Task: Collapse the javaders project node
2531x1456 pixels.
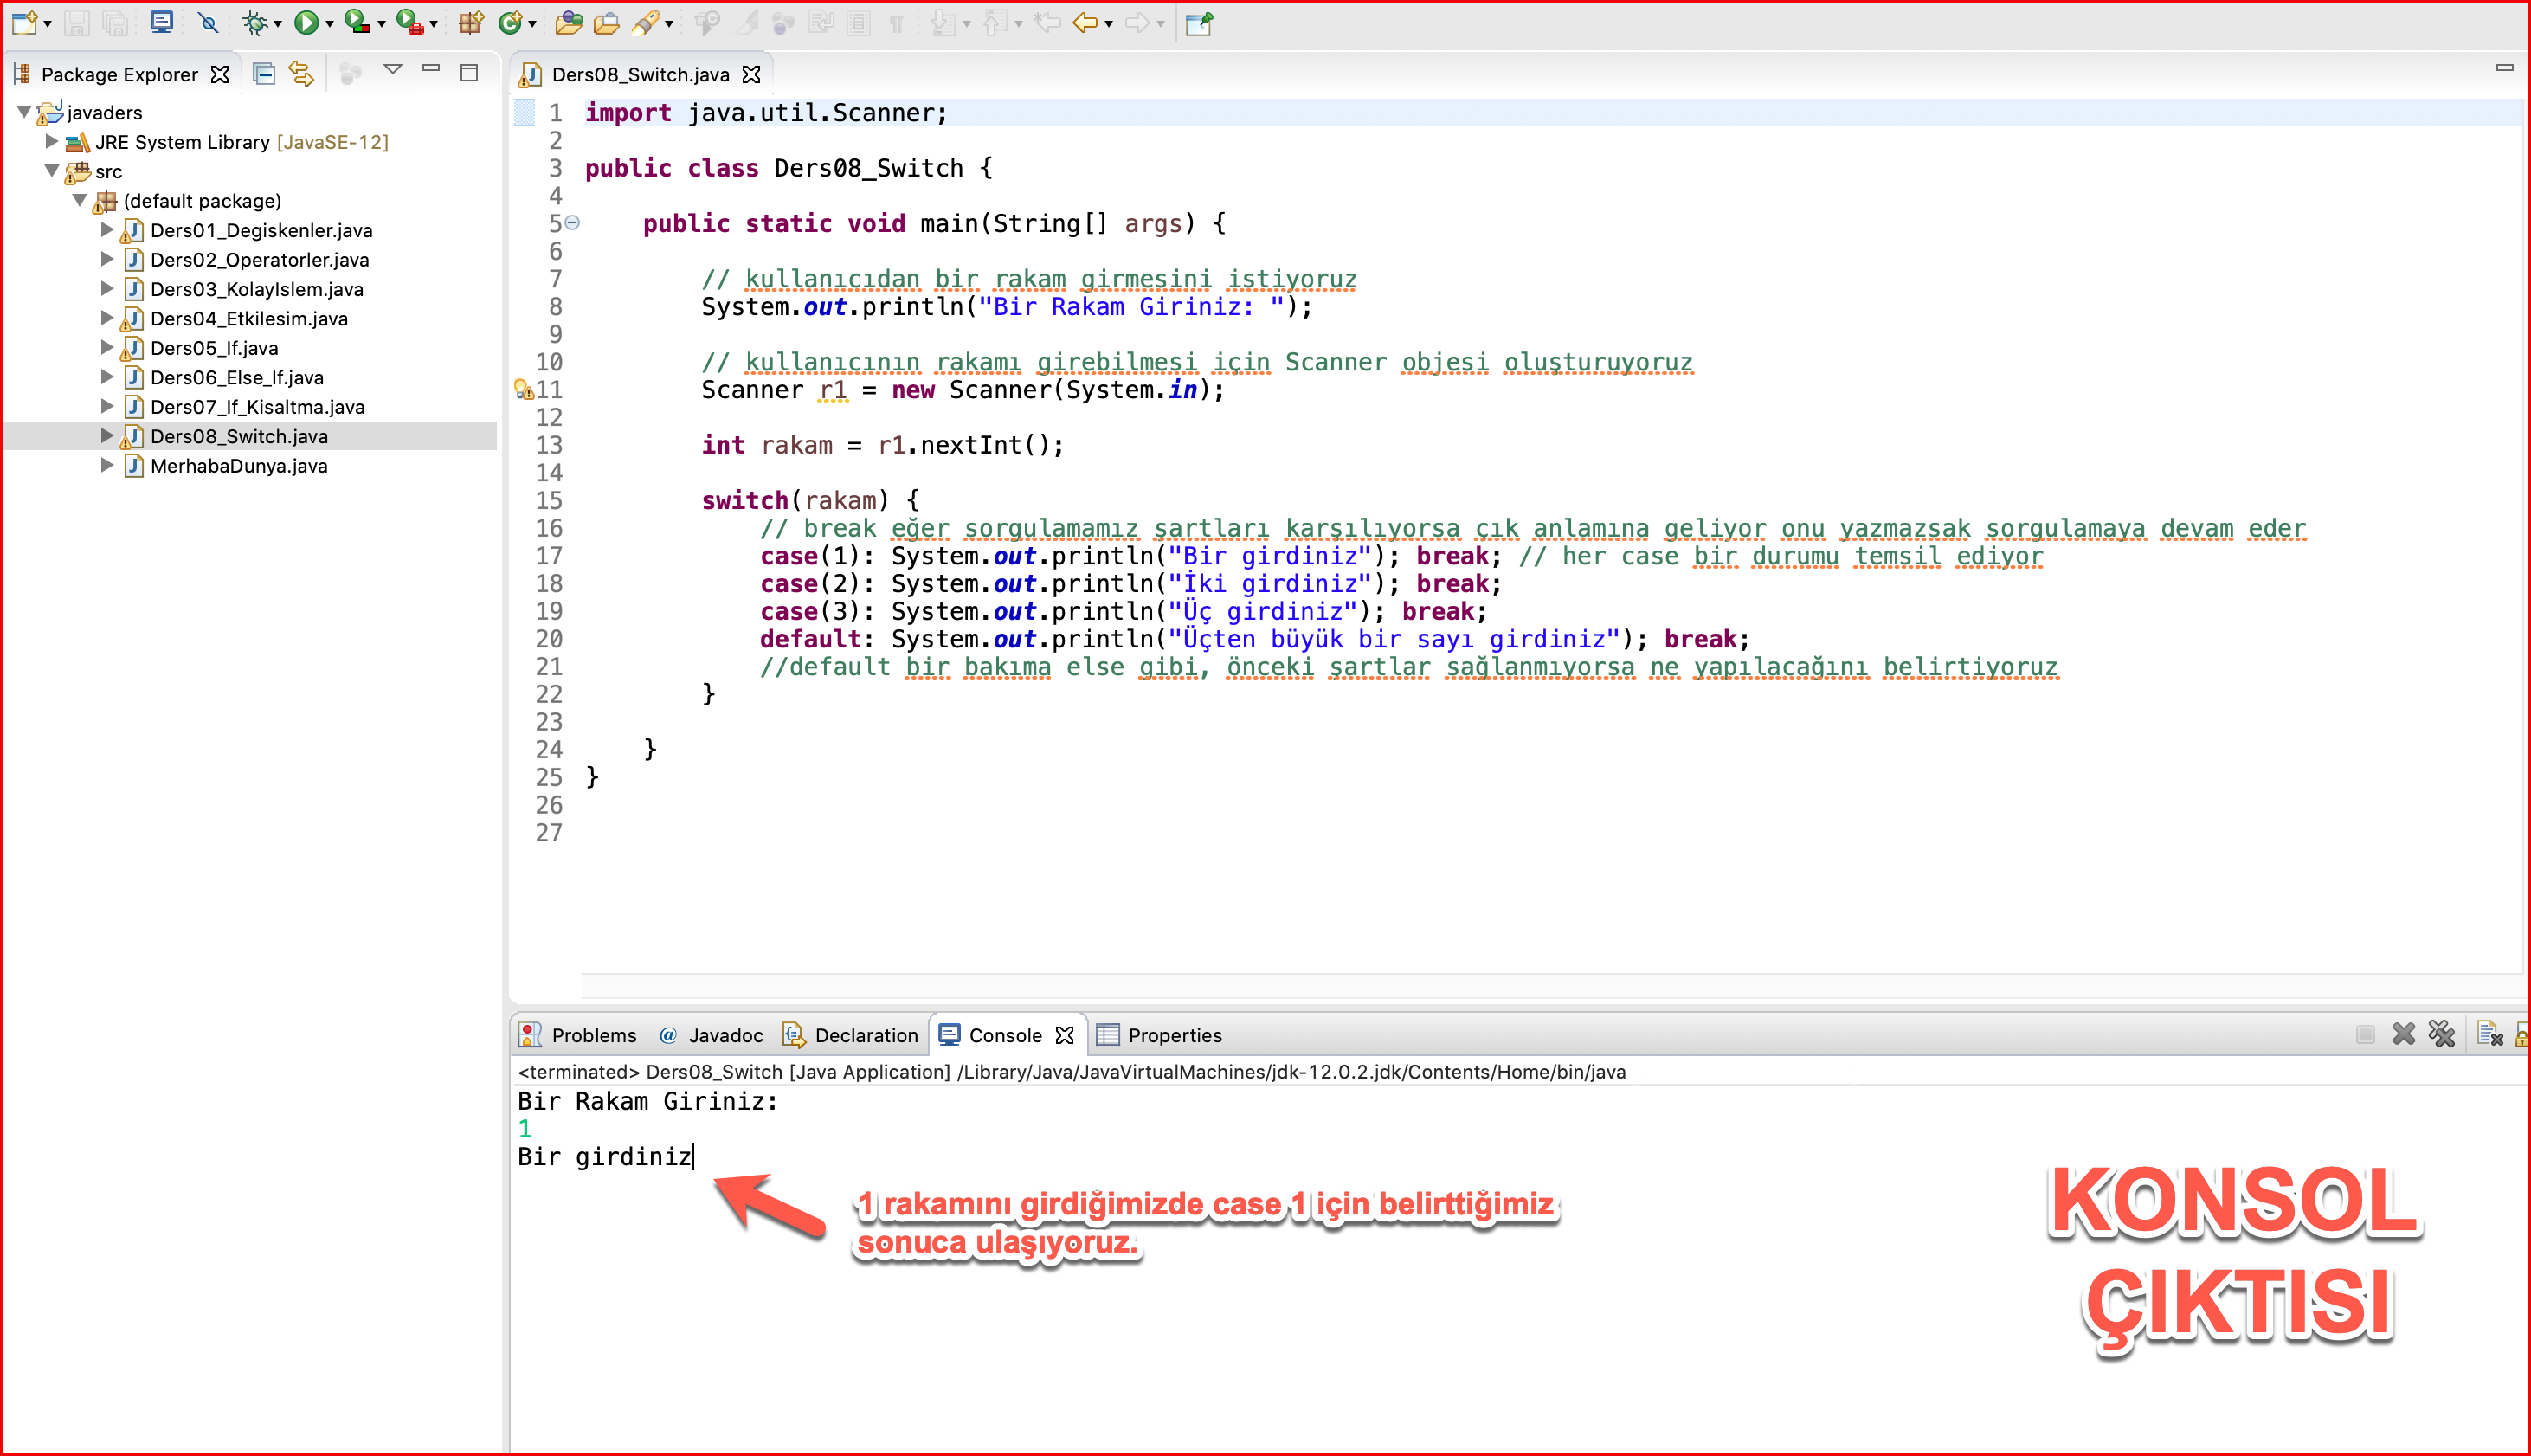Action: (x=24, y=112)
